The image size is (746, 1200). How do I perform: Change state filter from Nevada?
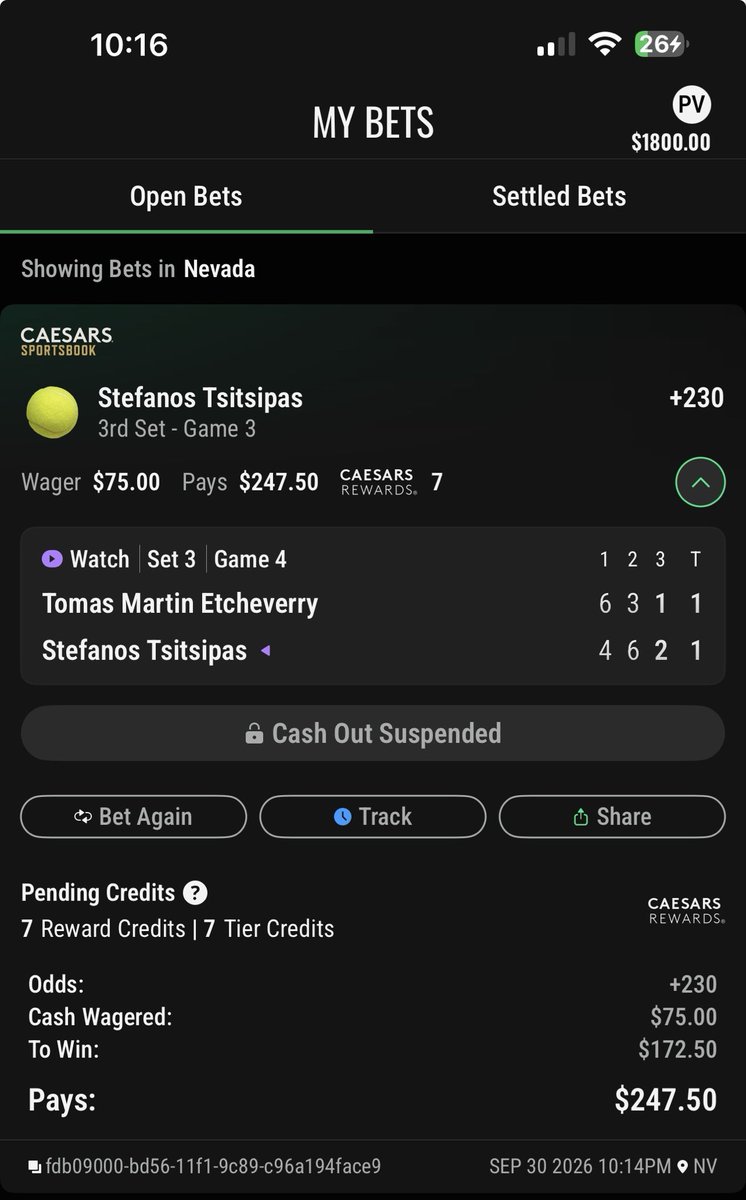click(219, 269)
